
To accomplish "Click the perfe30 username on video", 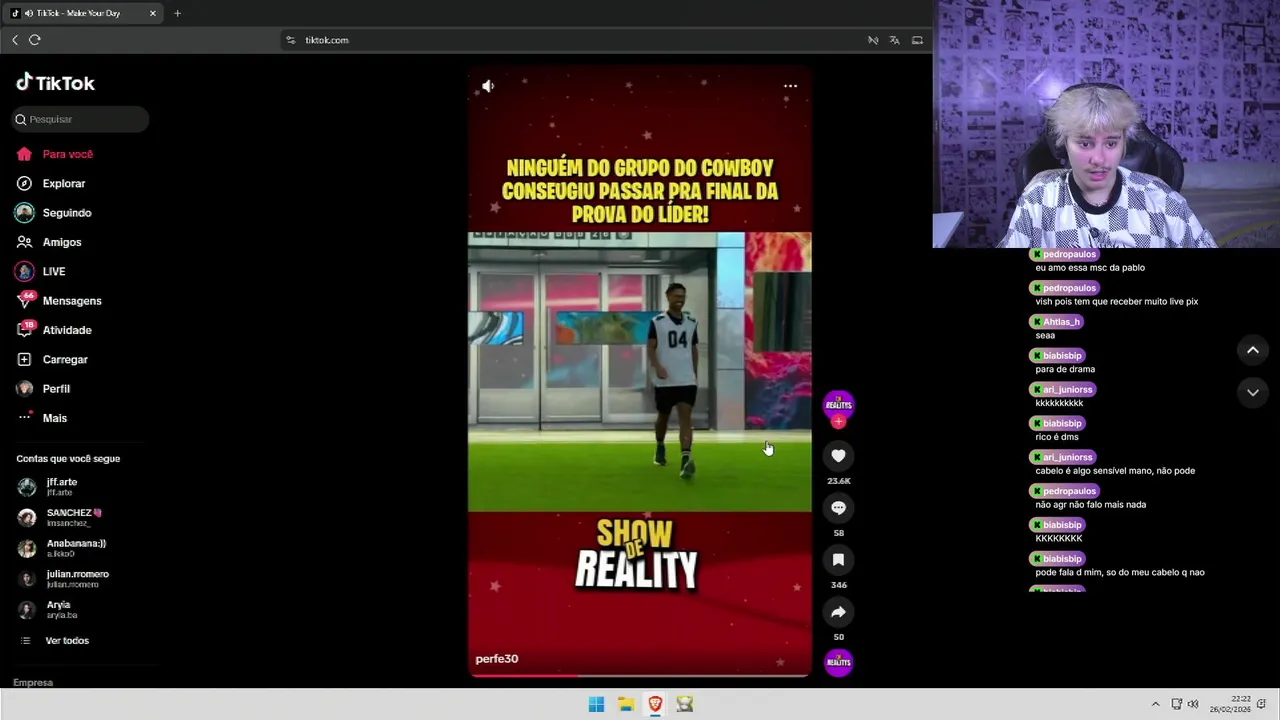I will point(497,659).
